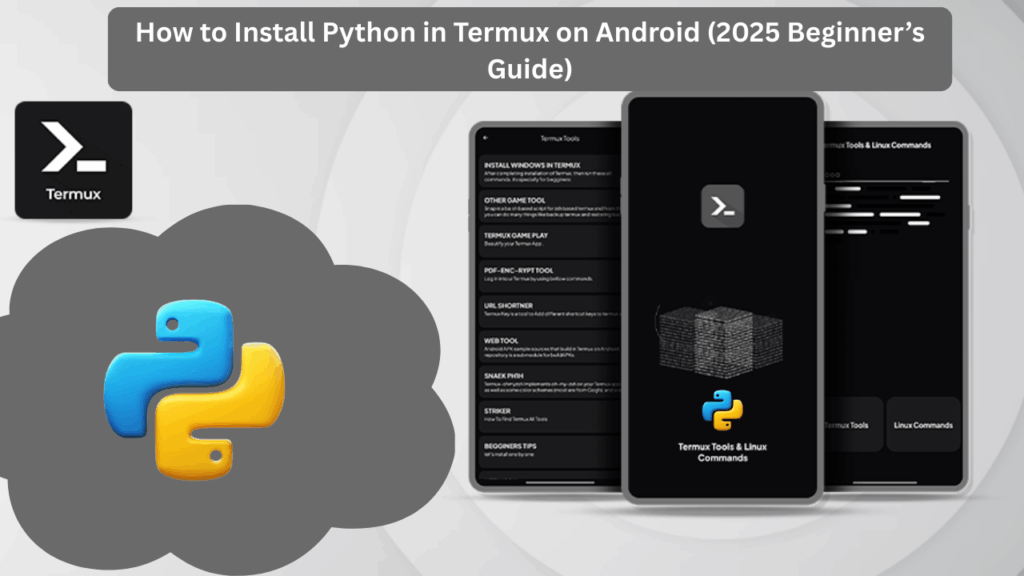Tap the Termux Tools button on right phone
This screenshot has height=576, width=1024.
tap(846, 424)
